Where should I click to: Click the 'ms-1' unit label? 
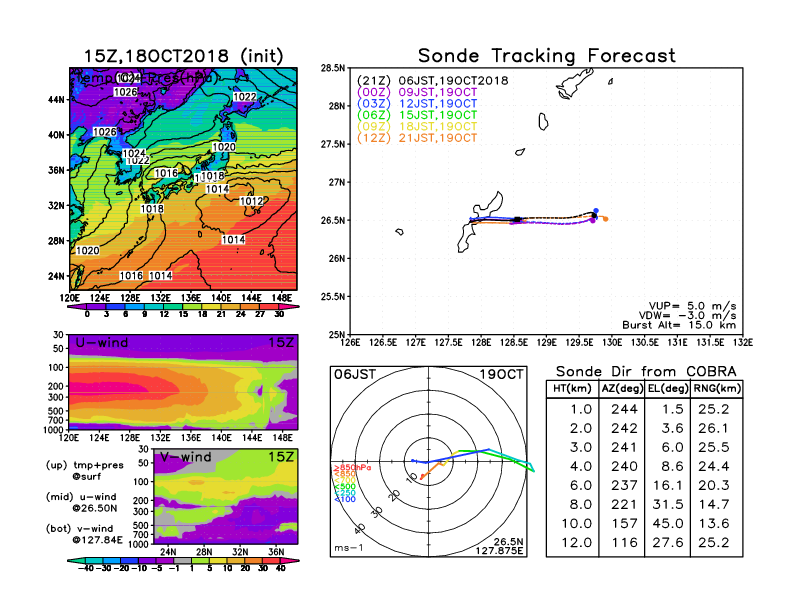tap(349, 548)
